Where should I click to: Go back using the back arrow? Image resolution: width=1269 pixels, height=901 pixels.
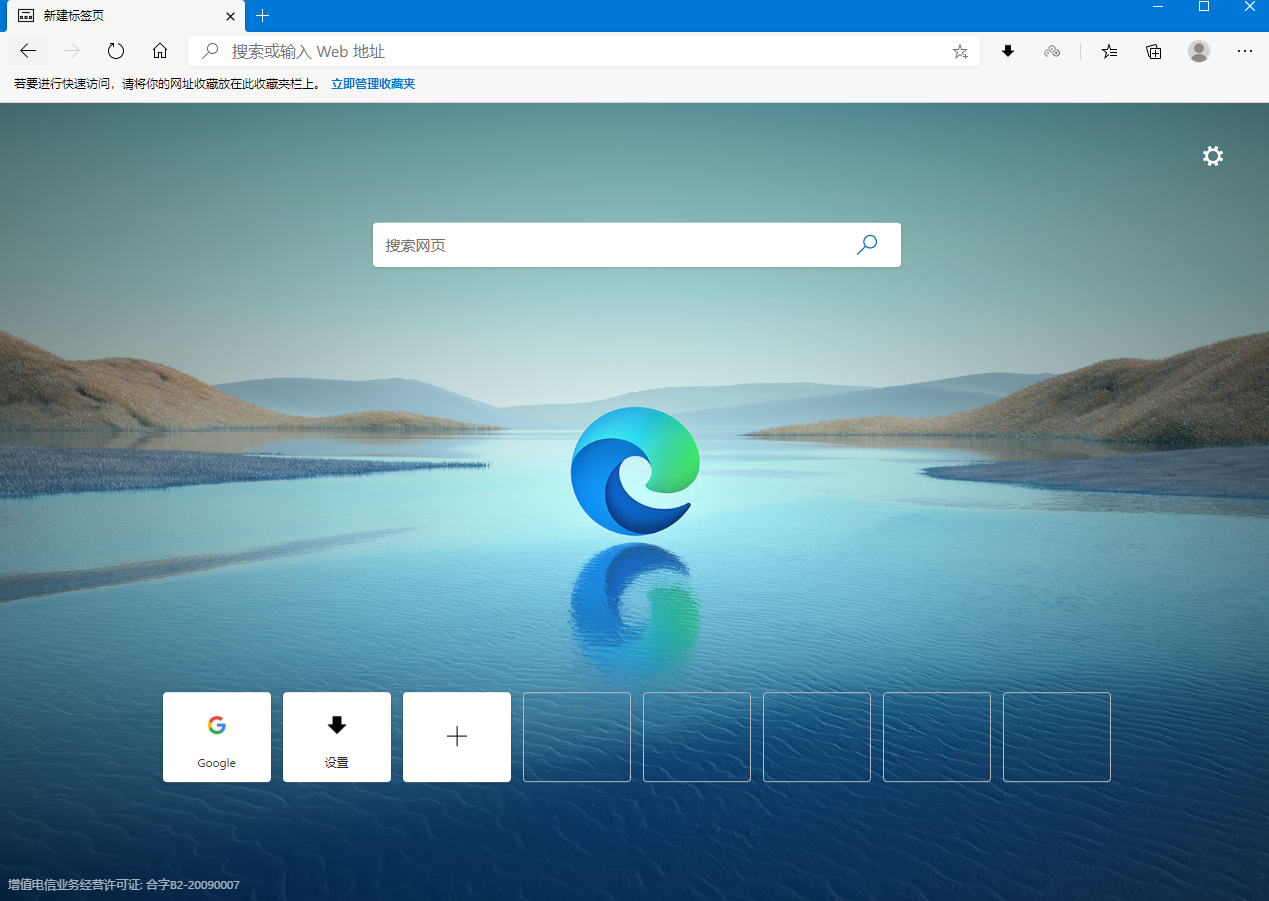[x=28, y=51]
